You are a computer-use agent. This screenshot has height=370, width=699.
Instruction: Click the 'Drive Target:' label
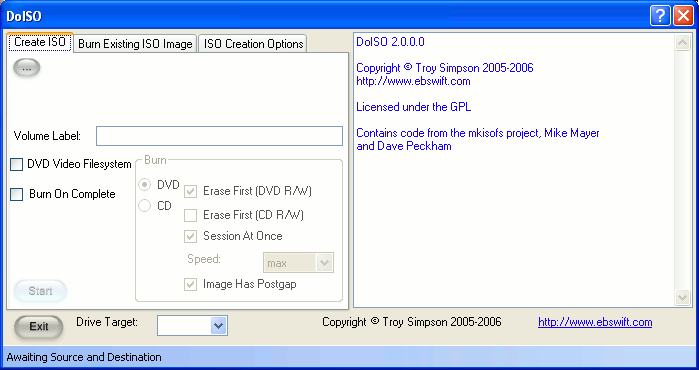tap(107, 322)
